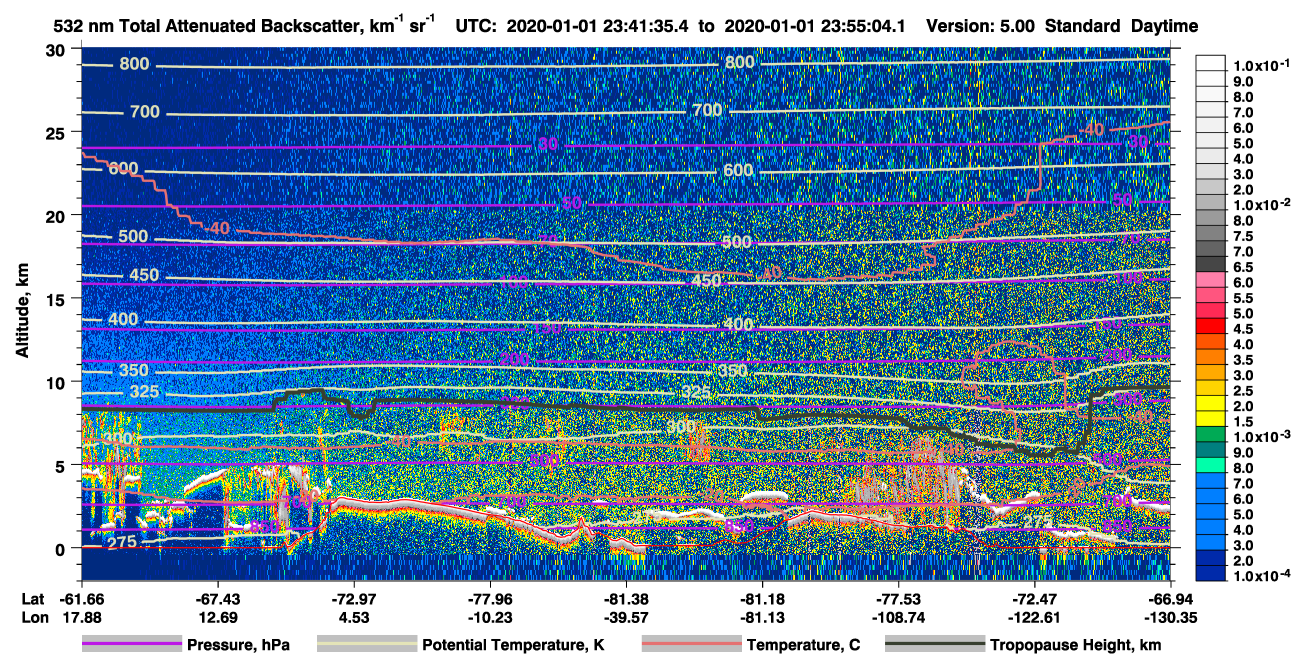Screen dimensions: 1300x667
Task: Click the latitude value -61.66
Action: (81, 598)
